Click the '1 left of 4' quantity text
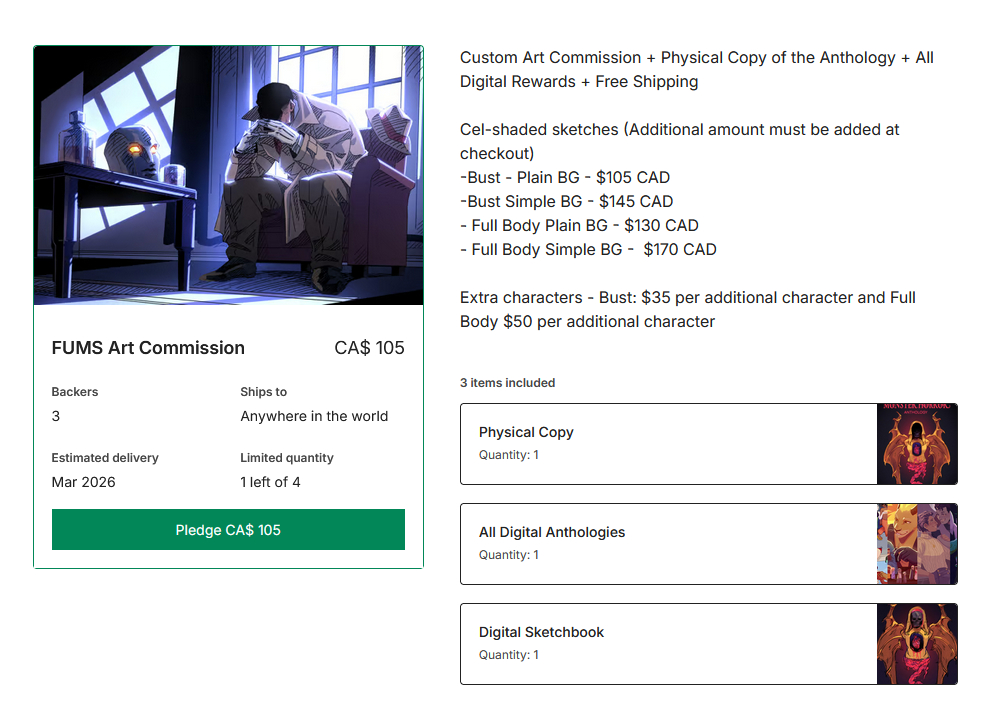The width and height of the screenshot is (995, 706). tap(270, 482)
